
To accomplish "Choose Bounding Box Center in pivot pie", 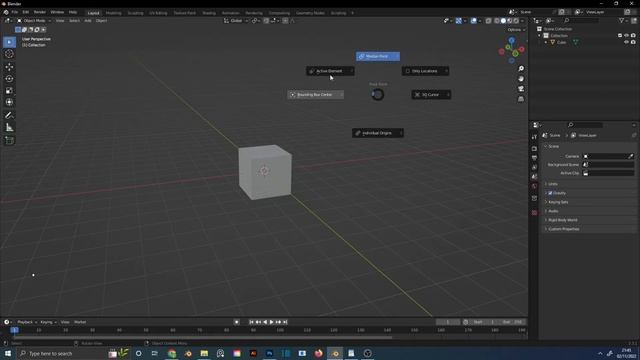I will 316,95.
